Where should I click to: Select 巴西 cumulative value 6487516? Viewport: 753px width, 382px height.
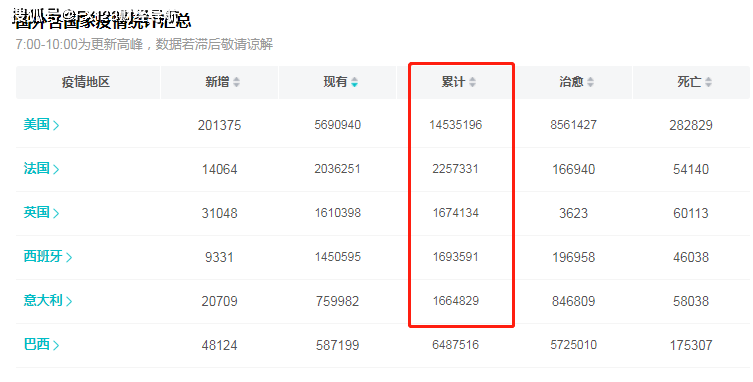click(x=456, y=345)
